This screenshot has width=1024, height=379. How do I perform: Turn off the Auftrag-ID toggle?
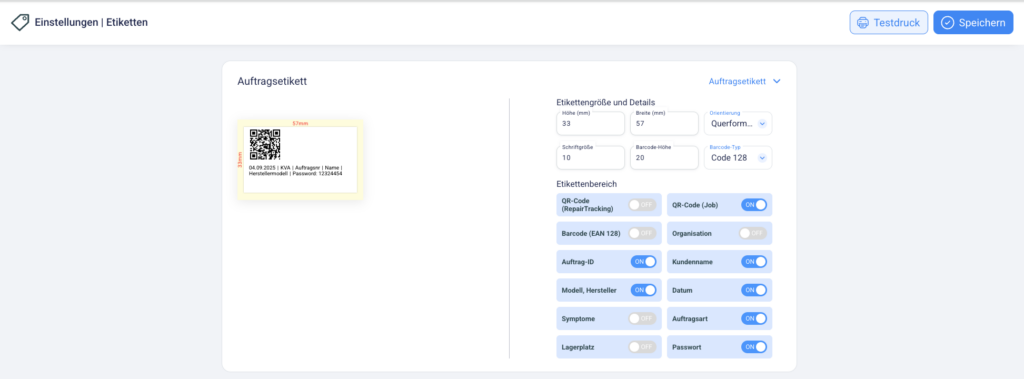click(x=643, y=261)
